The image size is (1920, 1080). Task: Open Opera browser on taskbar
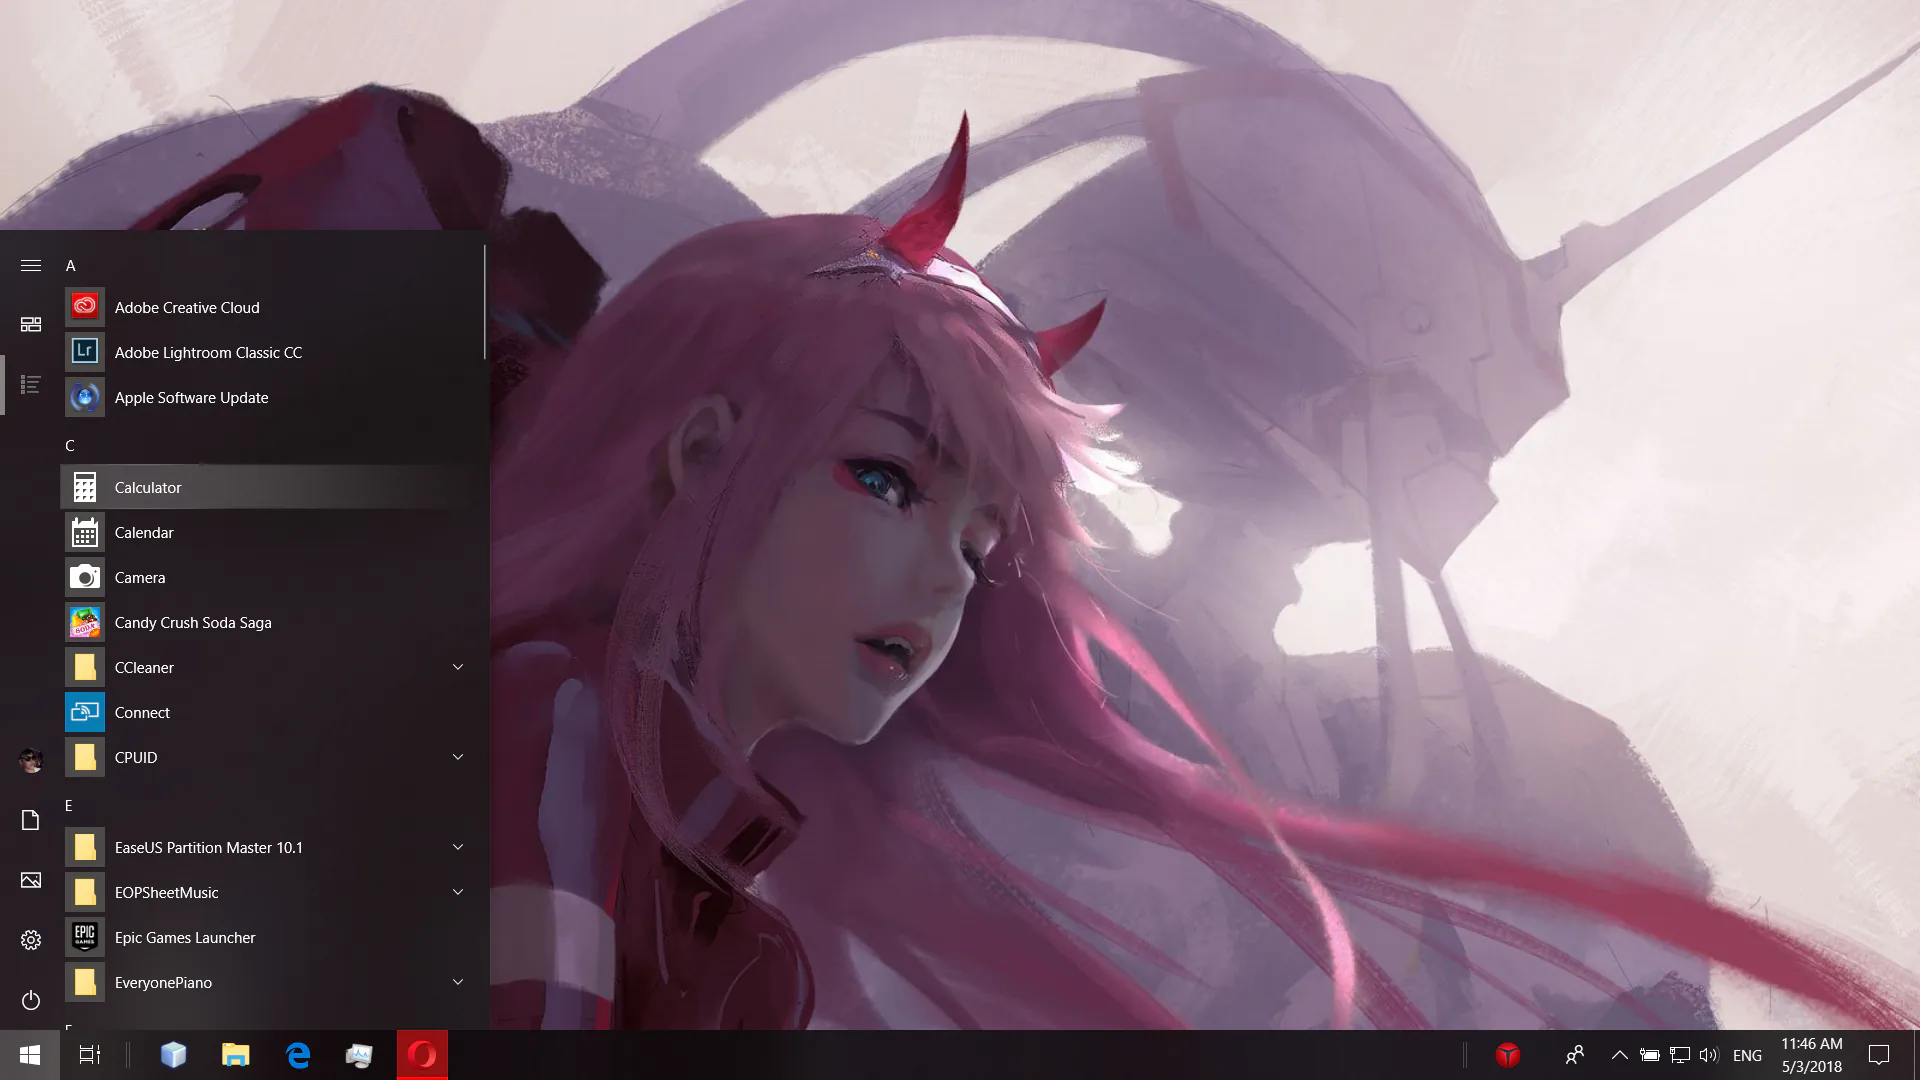tap(422, 1055)
